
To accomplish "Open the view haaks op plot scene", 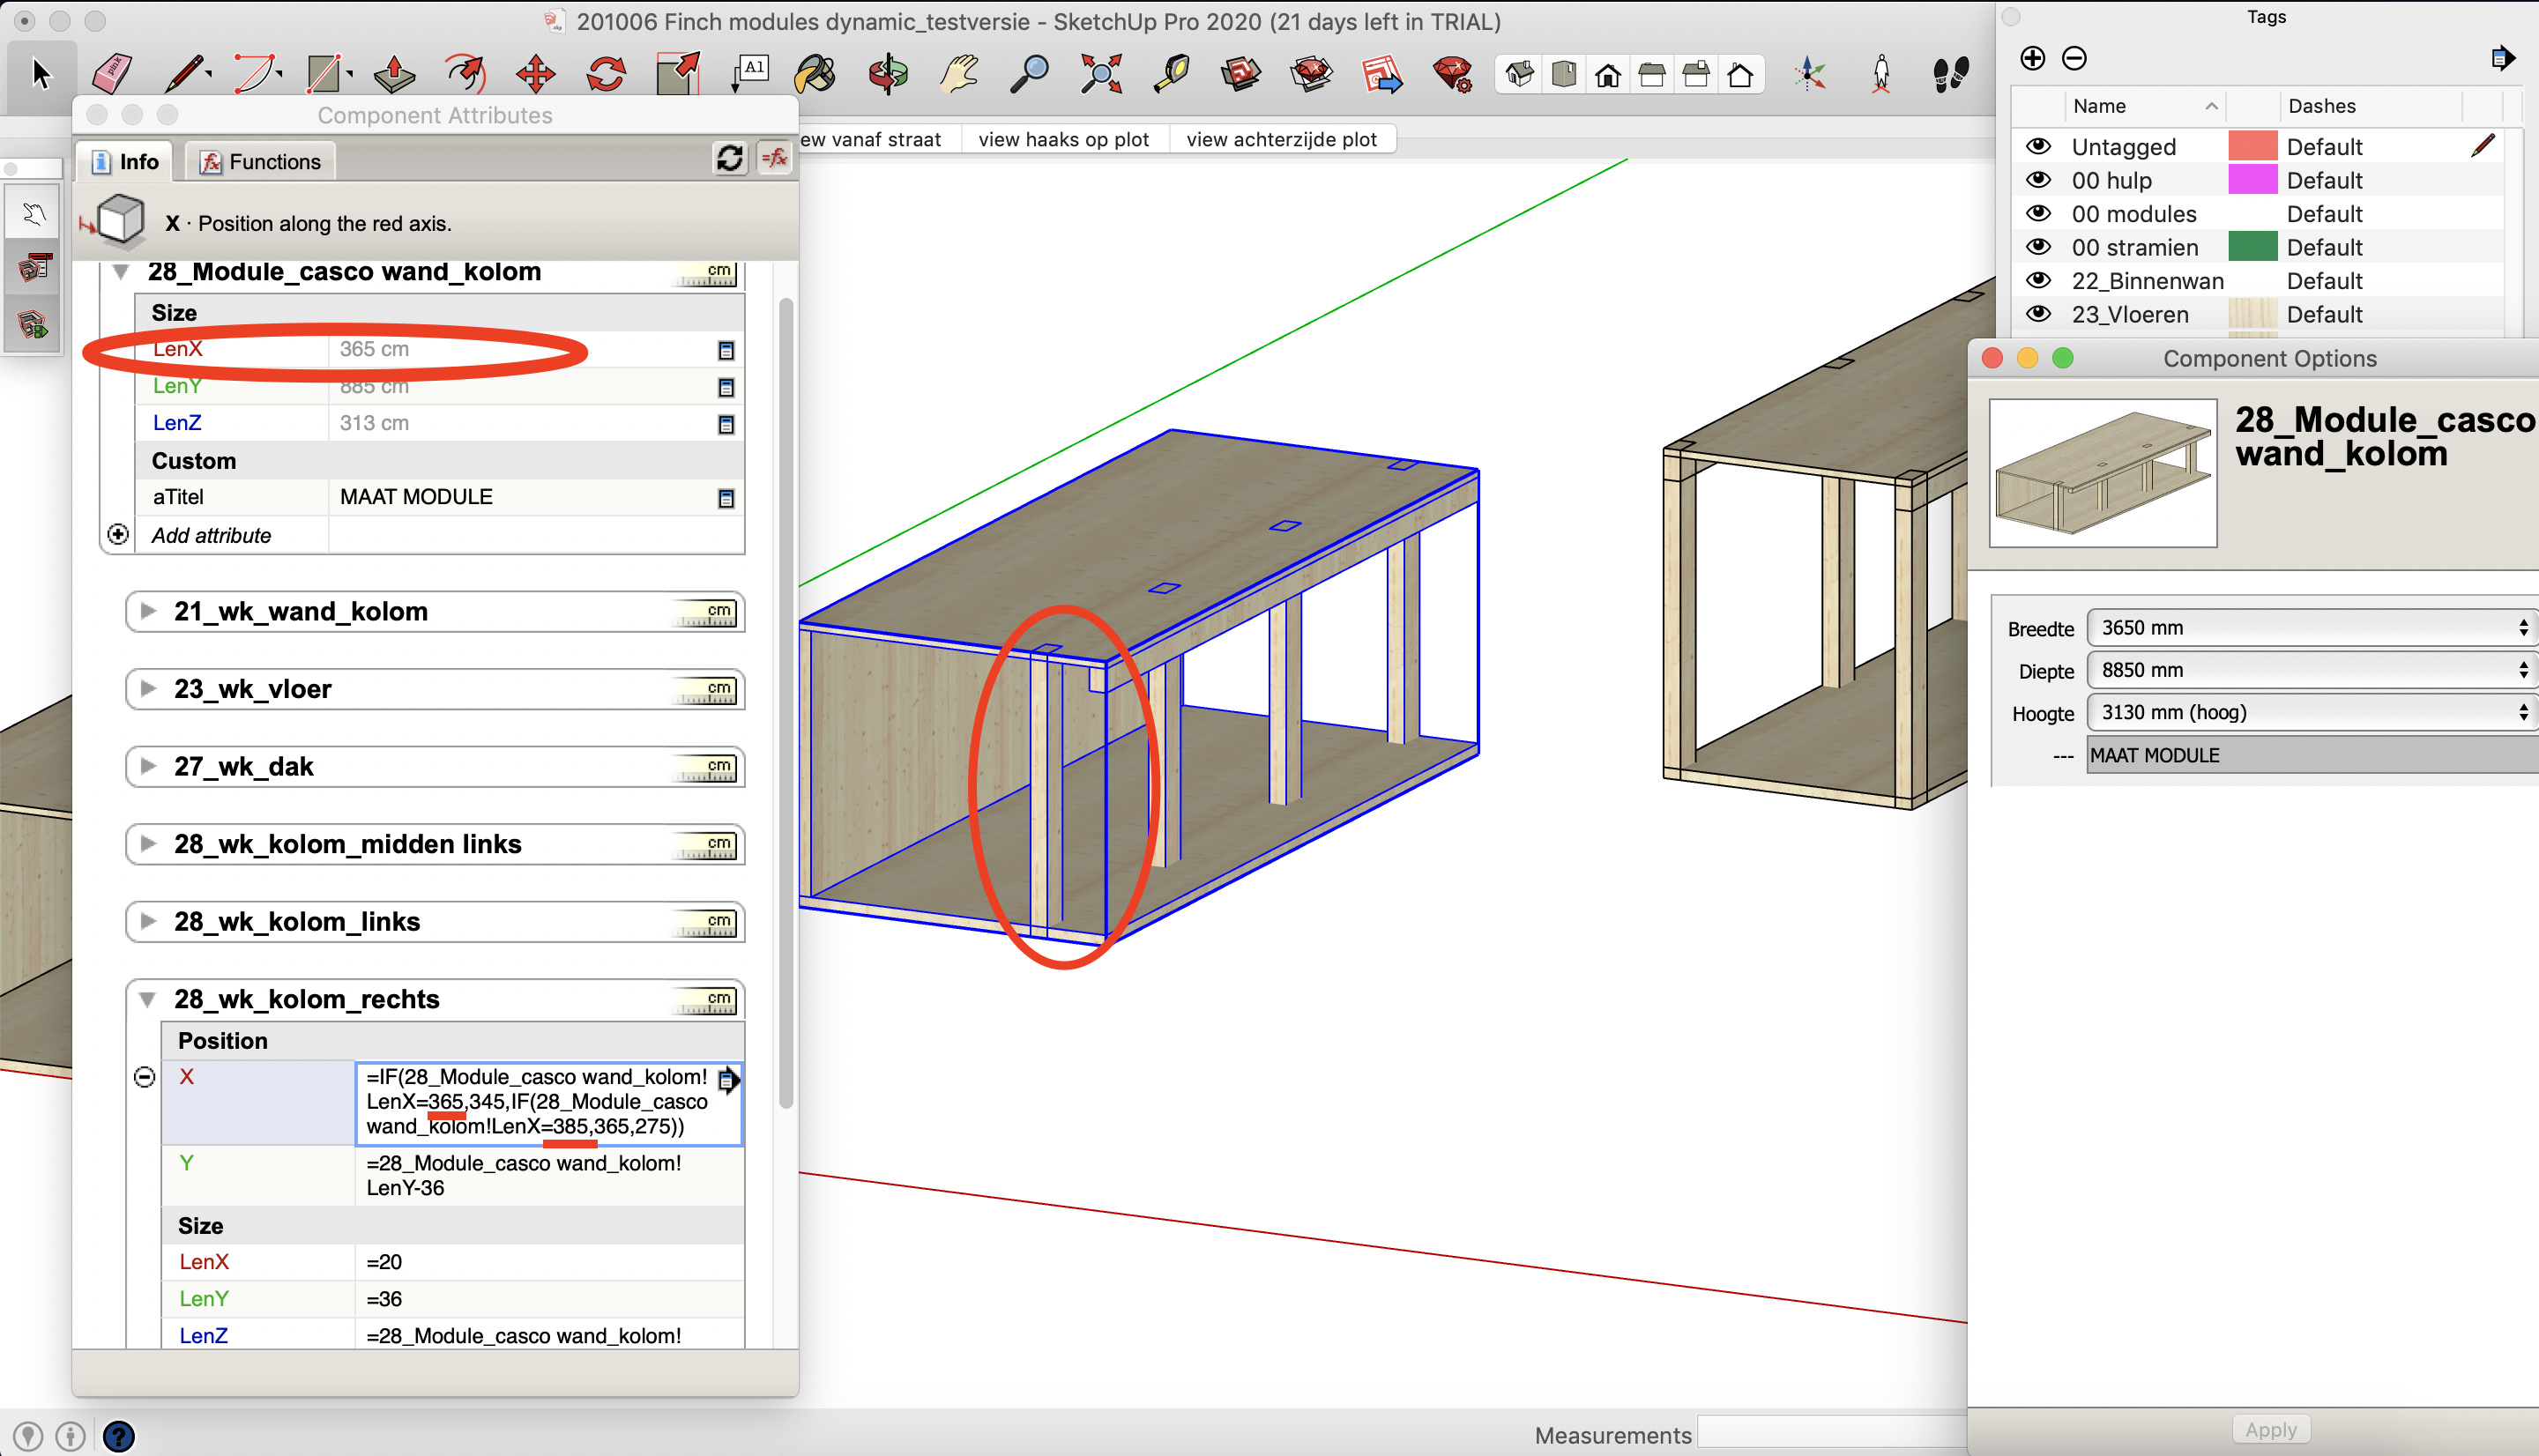I will [x=1064, y=139].
